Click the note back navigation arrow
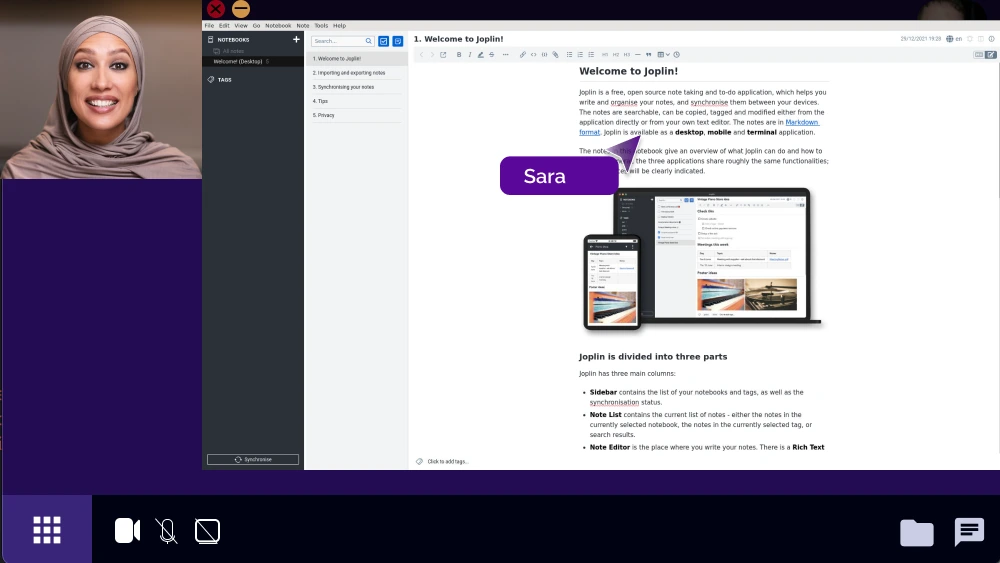Image resolution: width=1000 pixels, height=563 pixels. [422, 55]
